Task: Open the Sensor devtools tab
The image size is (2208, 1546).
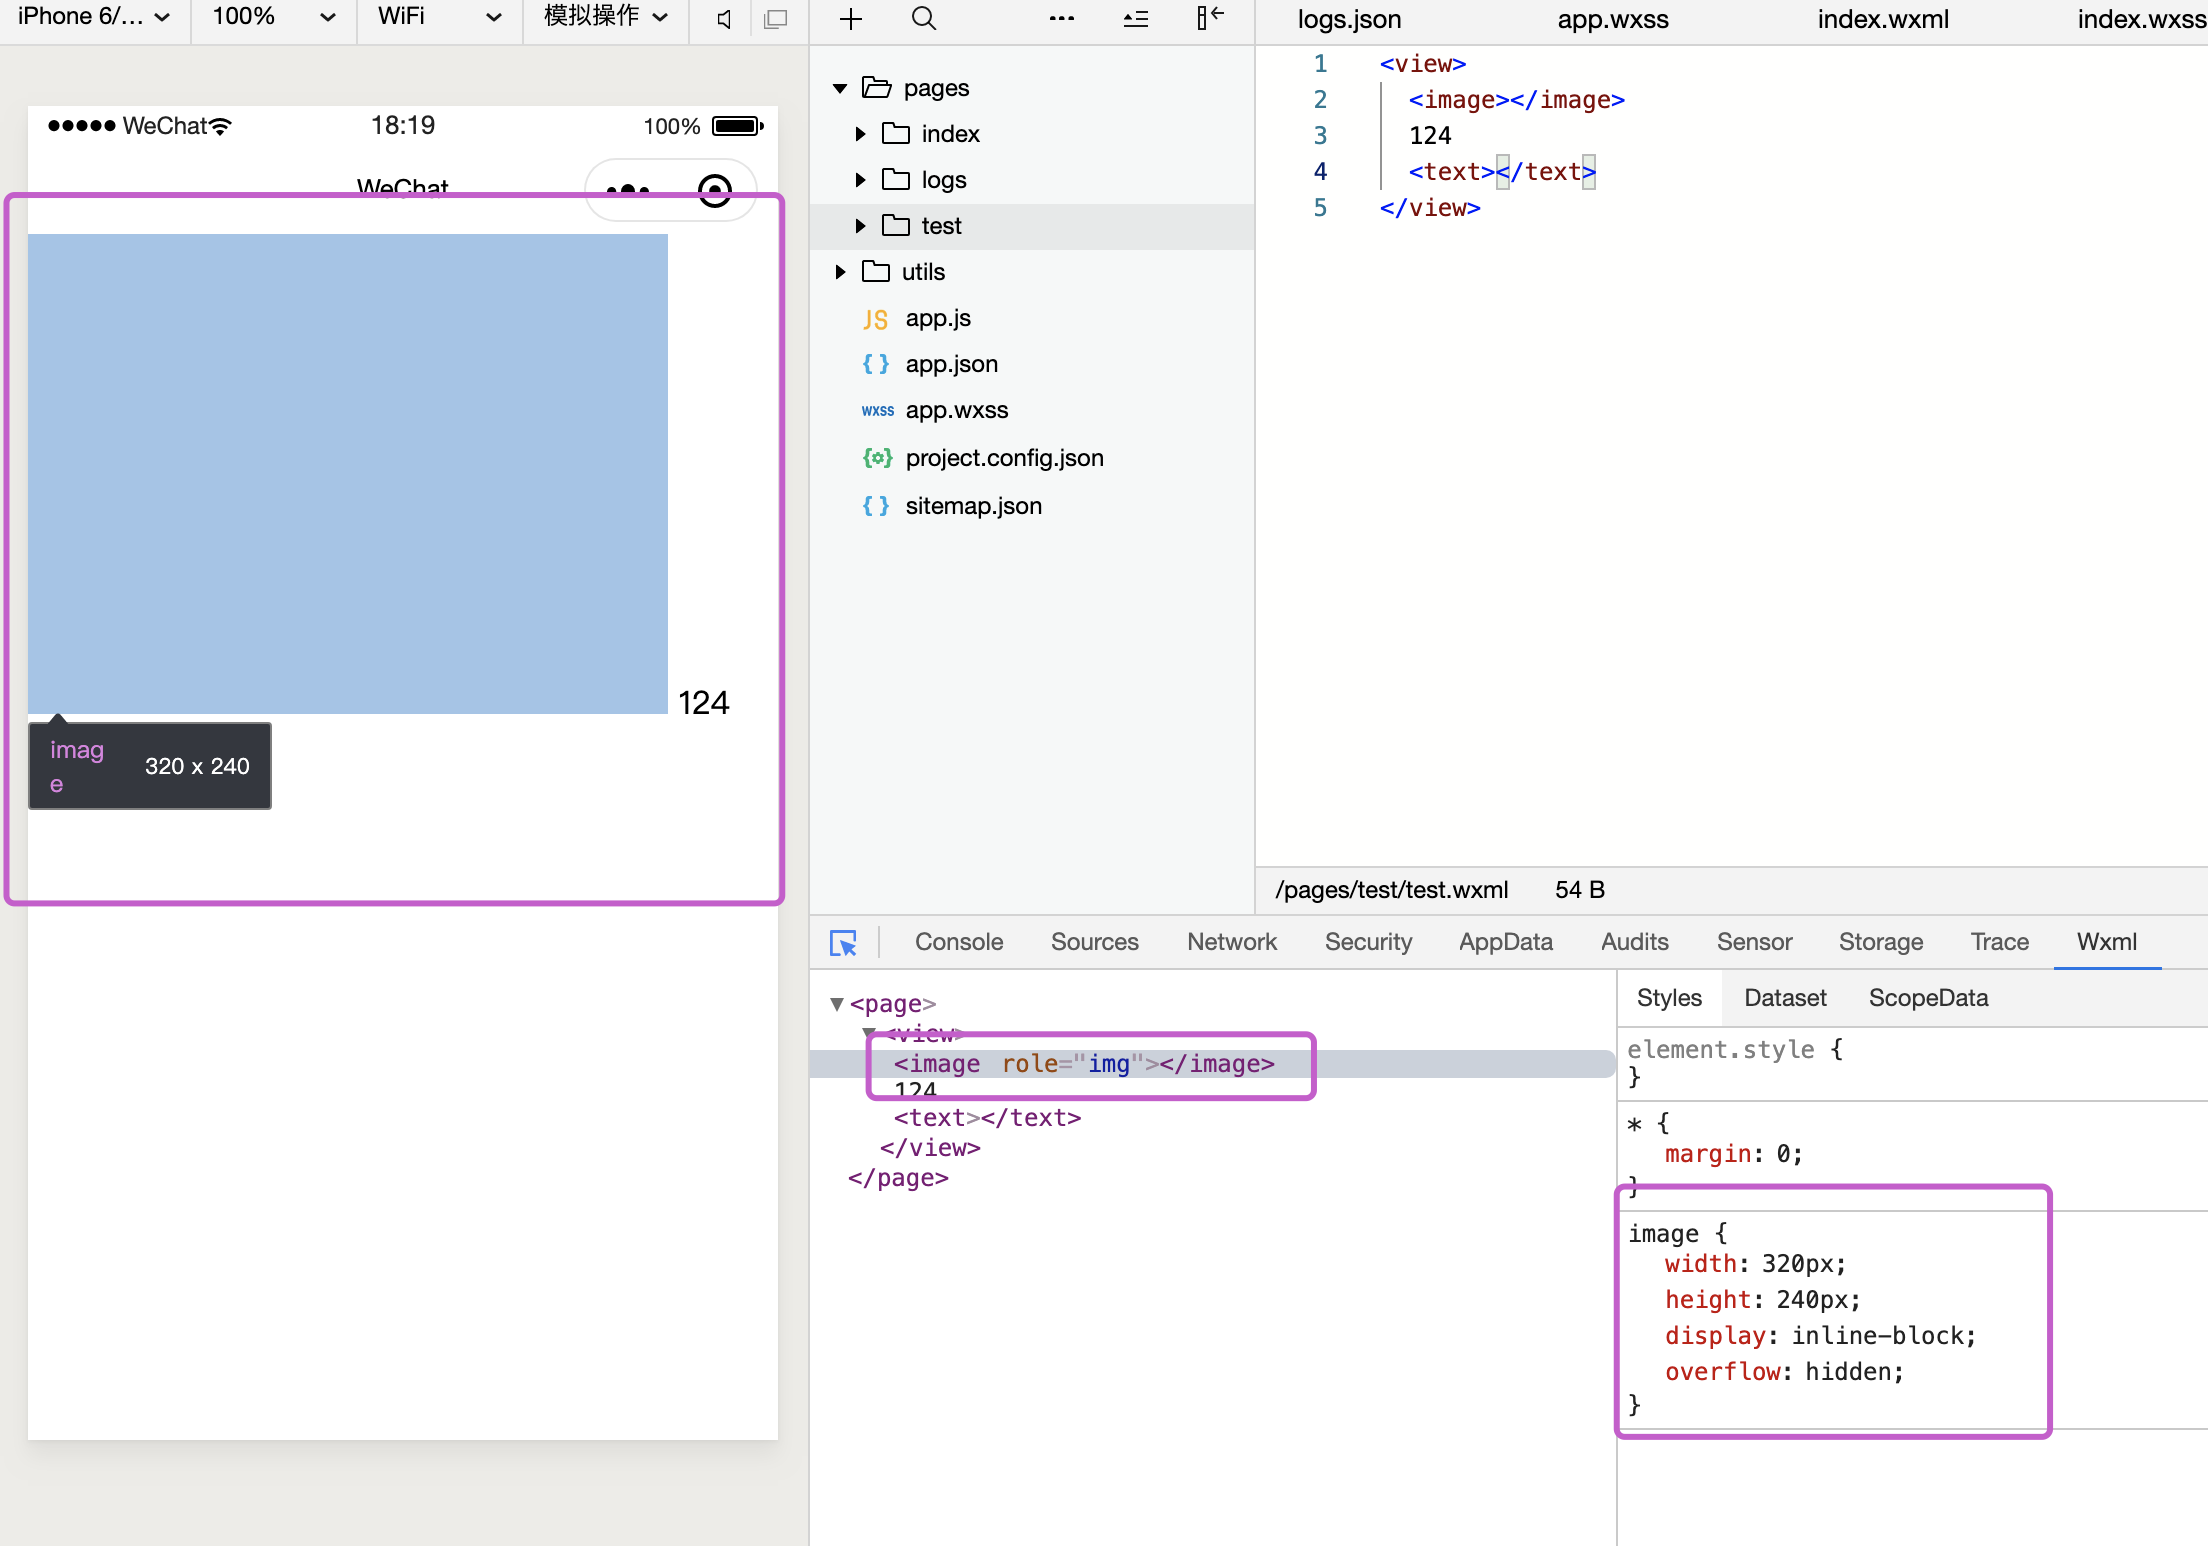Action: [1754, 942]
